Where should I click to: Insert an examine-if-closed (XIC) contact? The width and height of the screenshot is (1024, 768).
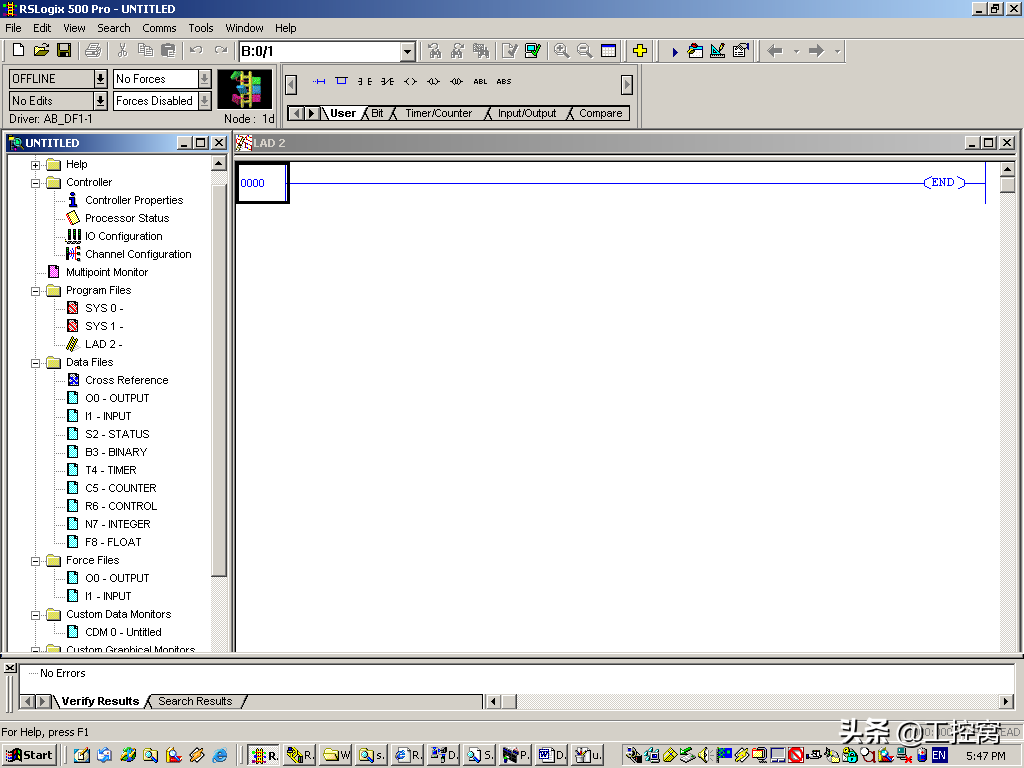click(364, 82)
